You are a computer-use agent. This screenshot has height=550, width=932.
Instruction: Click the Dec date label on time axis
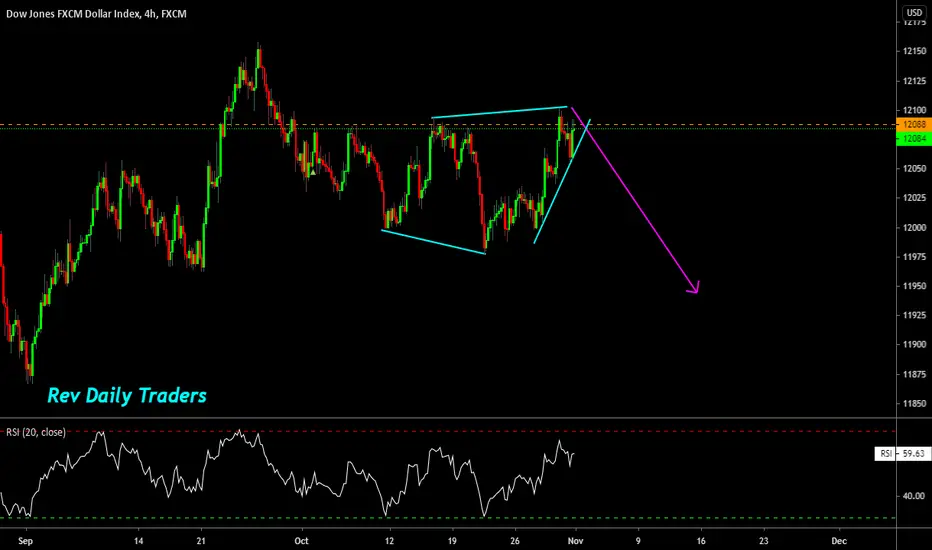pyautogui.click(x=839, y=541)
